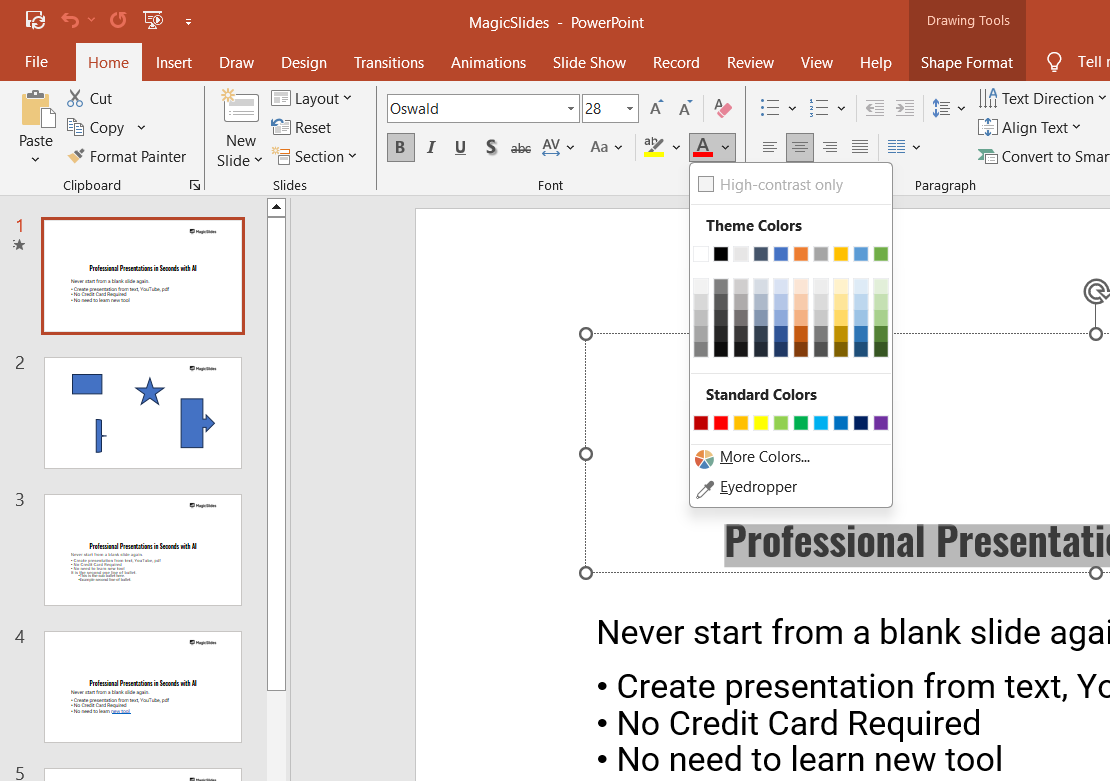Open the Transitions ribbon tab

coord(388,62)
